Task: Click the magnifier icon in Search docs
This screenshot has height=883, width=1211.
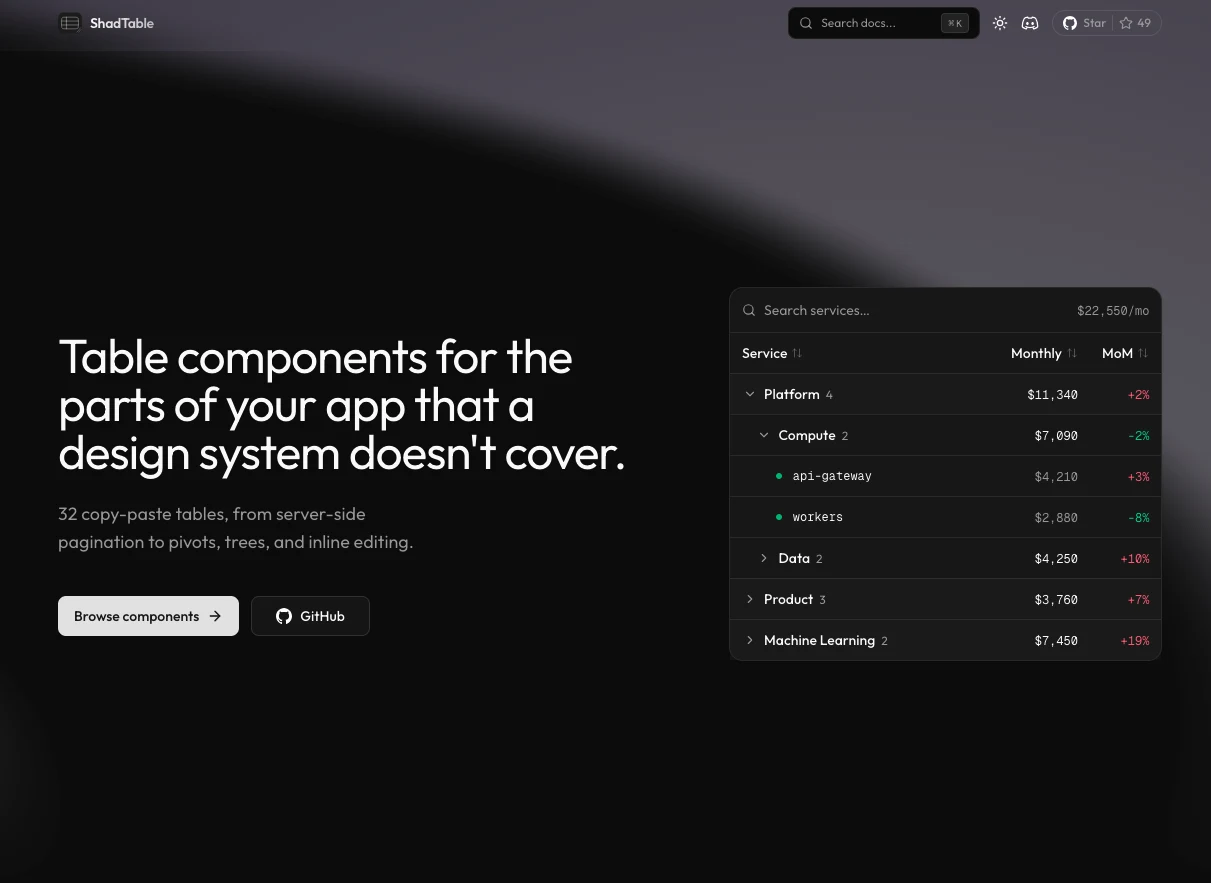Action: tap(806, 23)
